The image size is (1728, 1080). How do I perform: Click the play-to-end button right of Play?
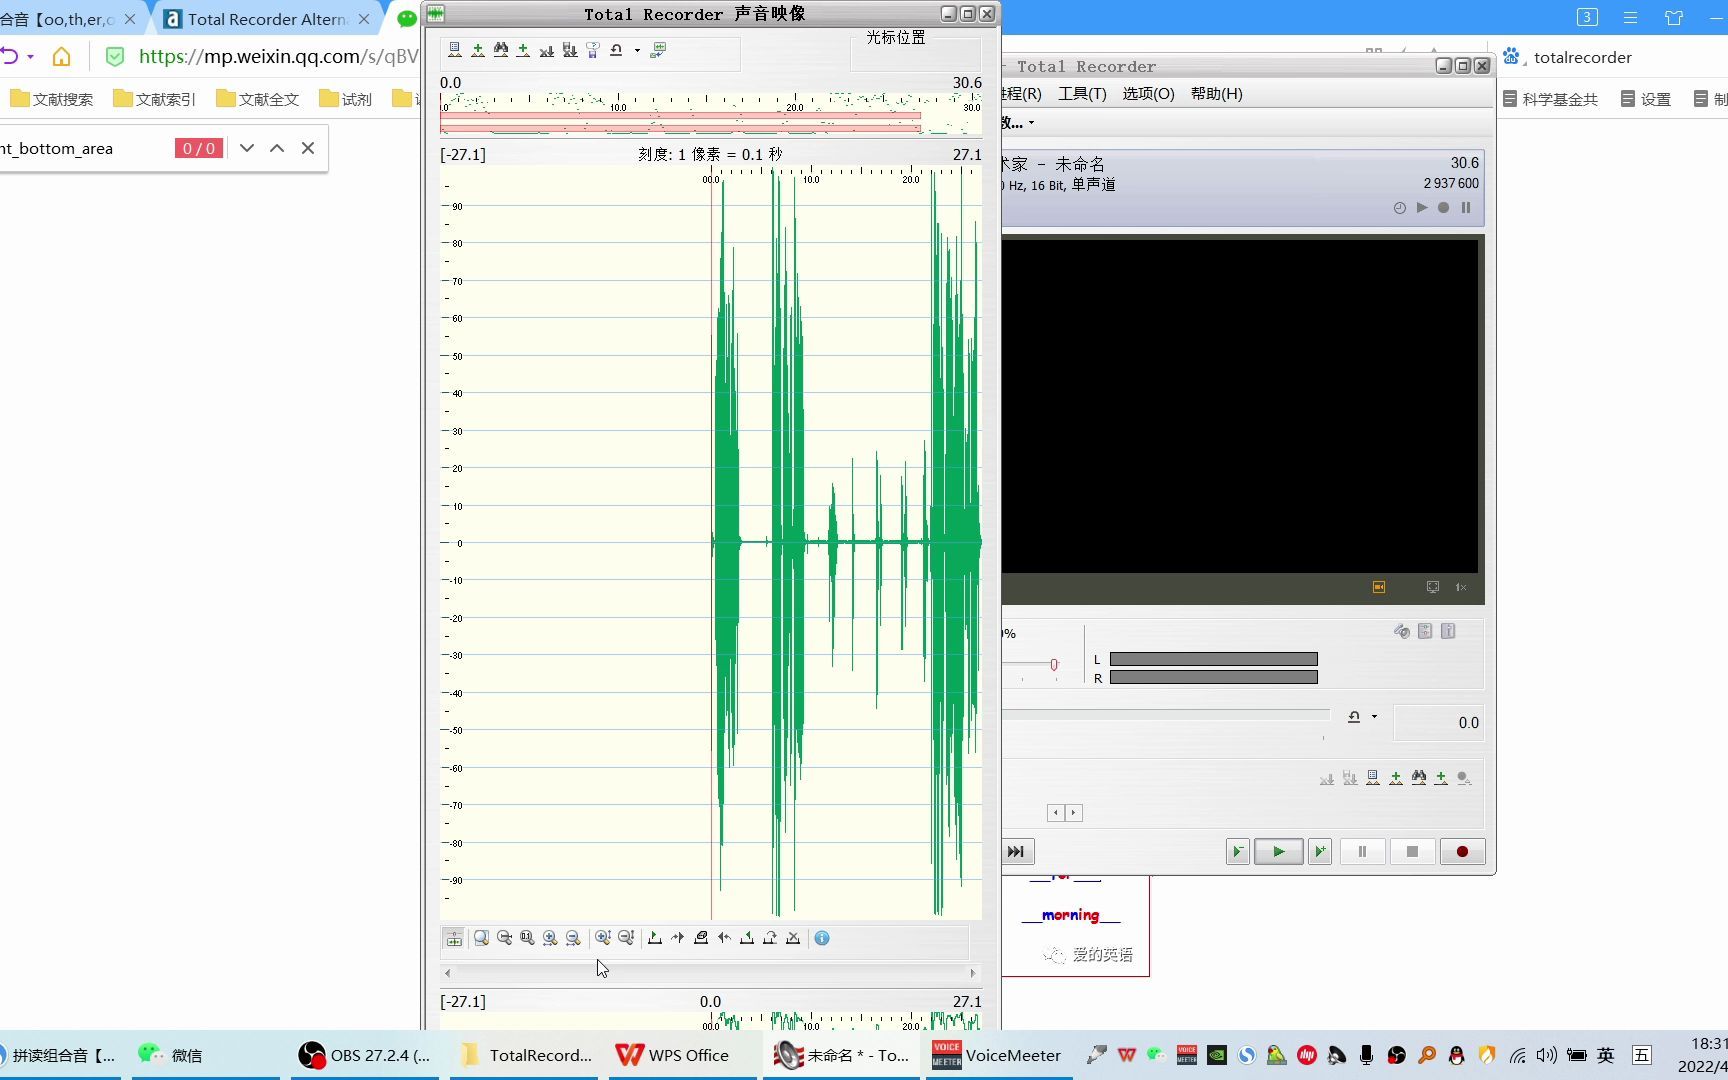click(x=1320, y=851)
